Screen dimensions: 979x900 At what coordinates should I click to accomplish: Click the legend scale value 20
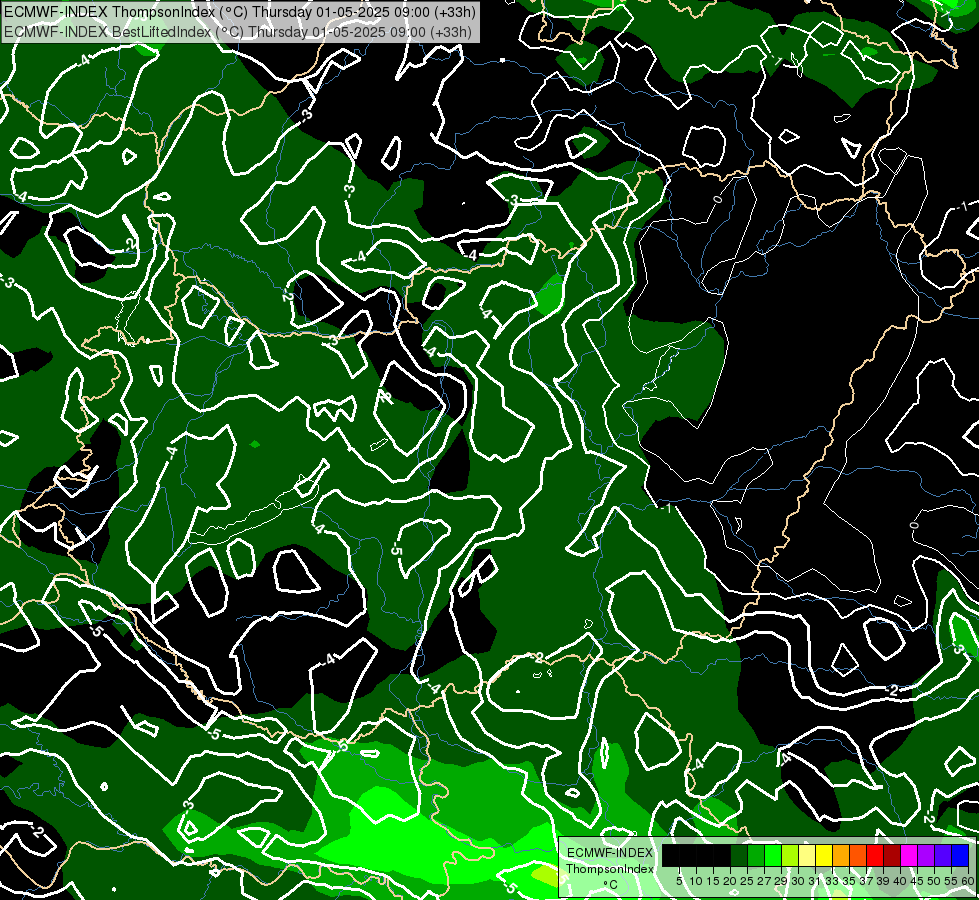[730, 881]
